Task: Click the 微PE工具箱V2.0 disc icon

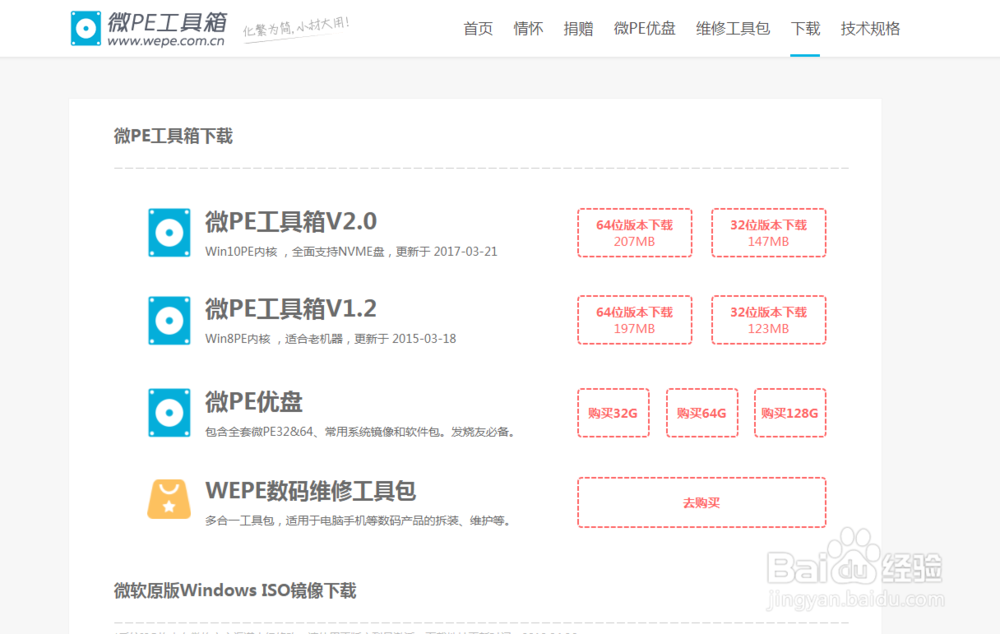Action: tap(169, 233)
